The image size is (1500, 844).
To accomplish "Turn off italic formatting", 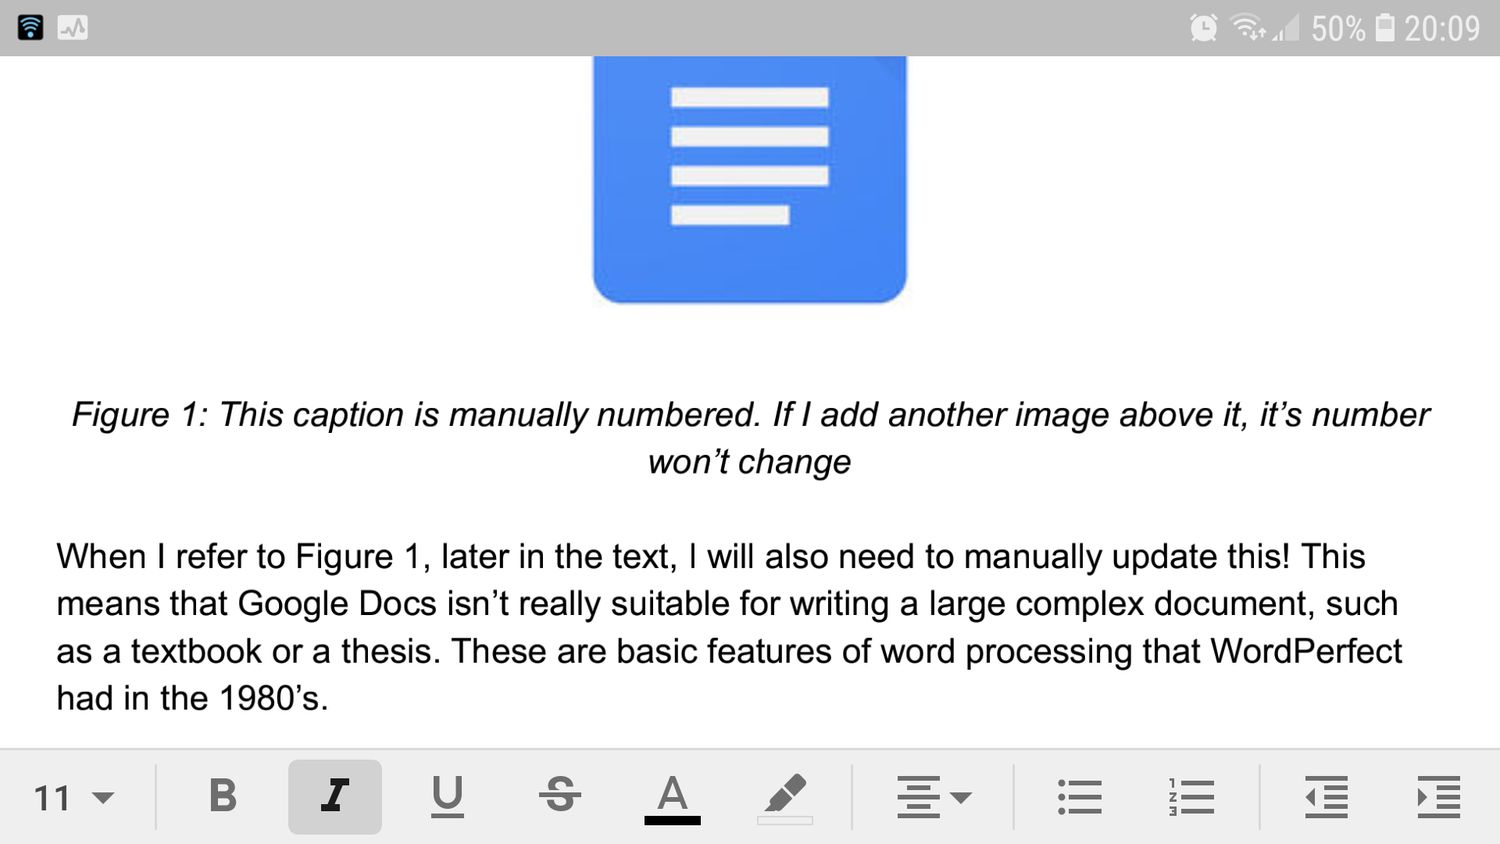I will click(335, 796).
